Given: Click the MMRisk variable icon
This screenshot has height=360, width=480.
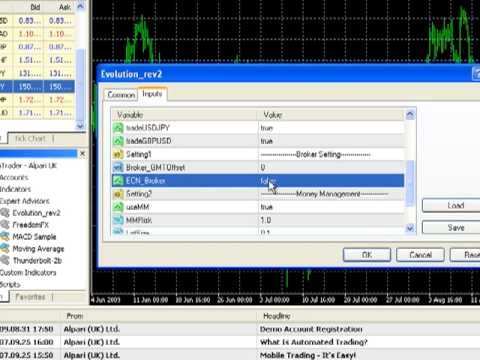Looking at the screenshot, I should click(x=118, y=220).
